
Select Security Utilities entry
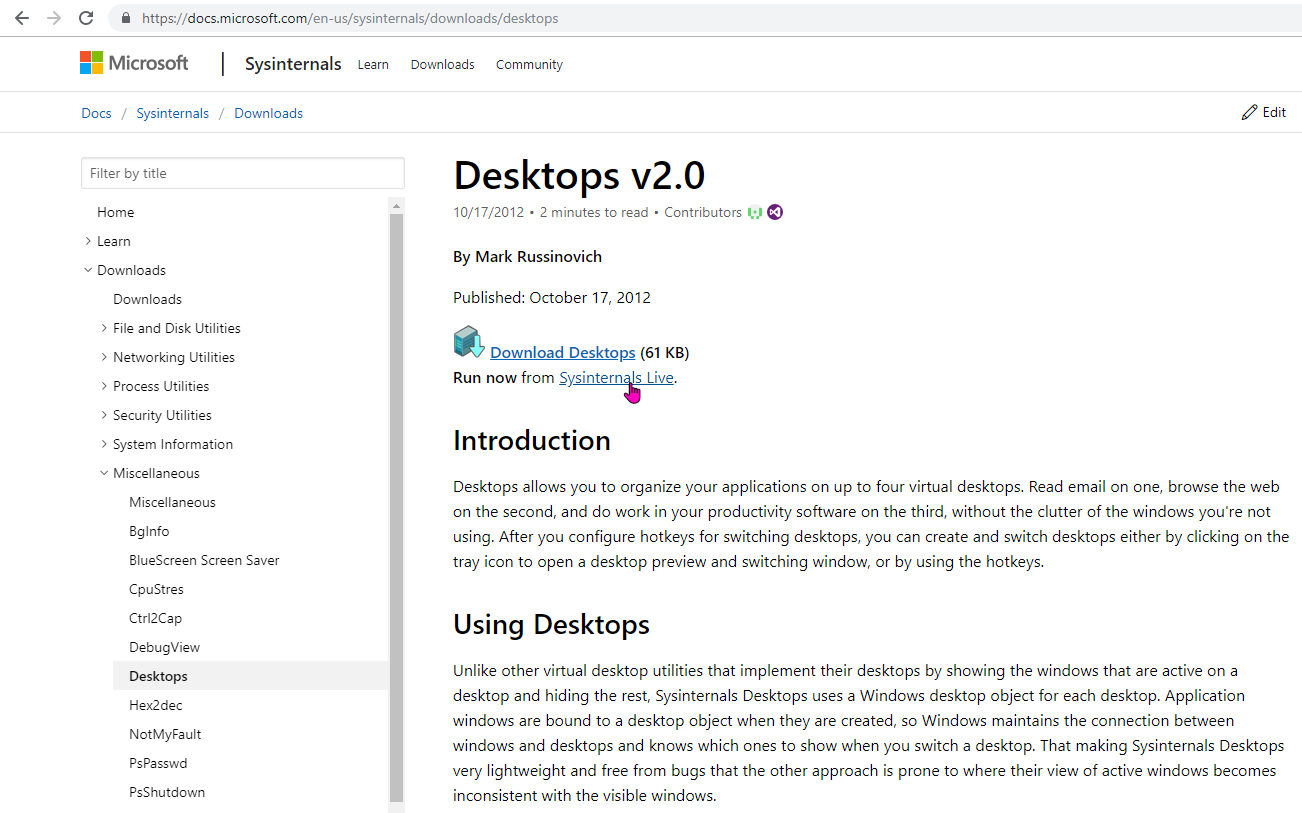coord(162,415)
